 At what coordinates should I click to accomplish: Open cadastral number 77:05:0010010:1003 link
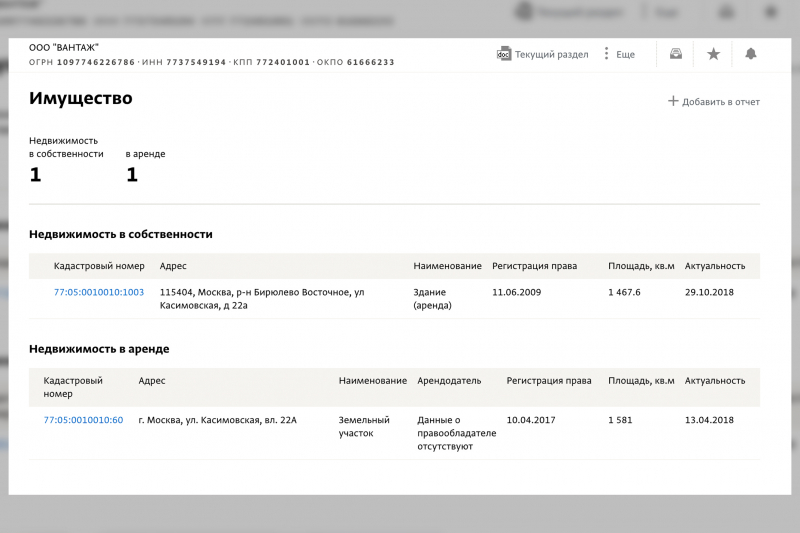tap(99, 292)
